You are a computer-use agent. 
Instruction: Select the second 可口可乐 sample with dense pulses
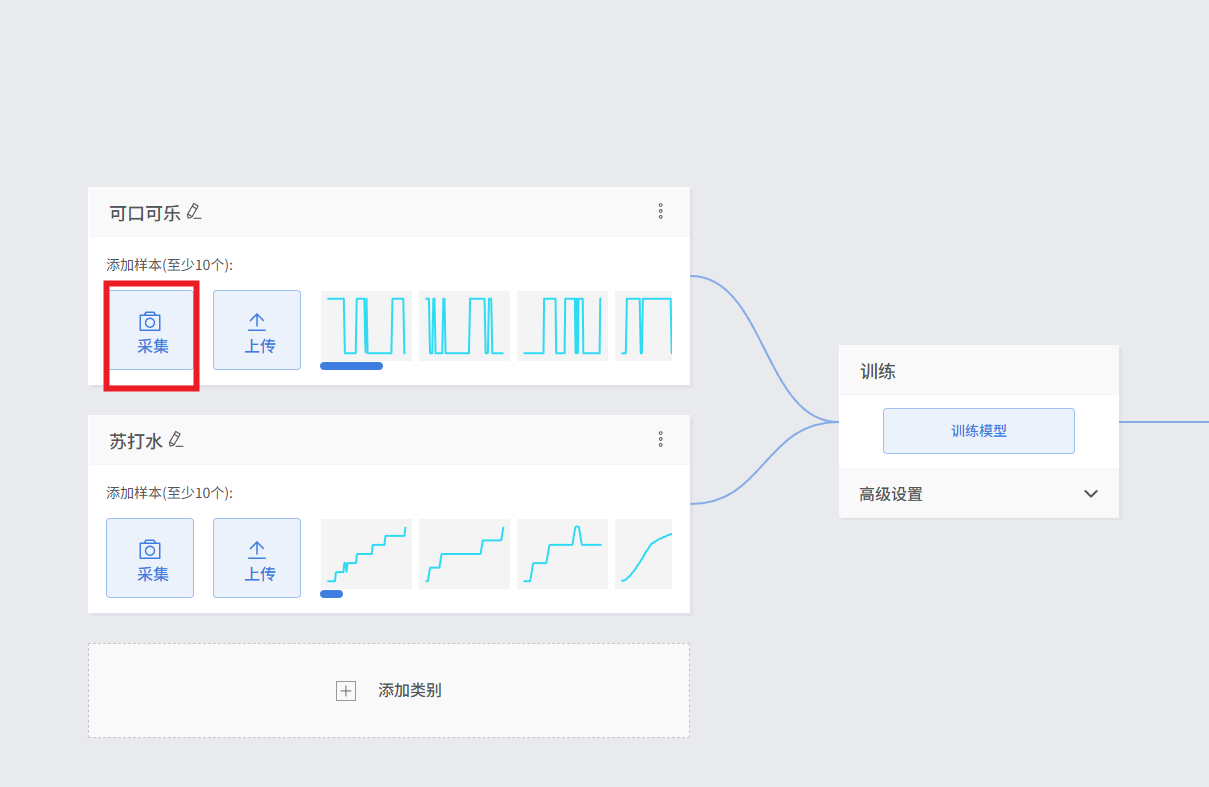coord(464,326)
